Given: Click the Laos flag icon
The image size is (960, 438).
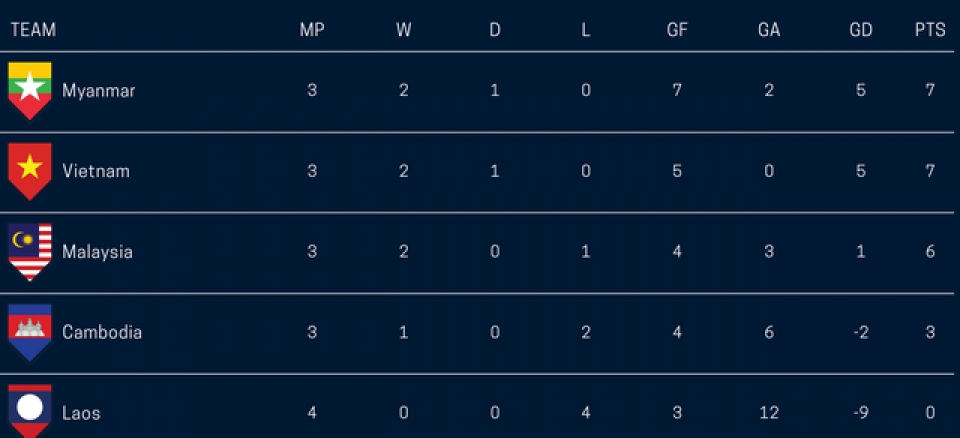Looking at the screenshot, I should 30,410.
